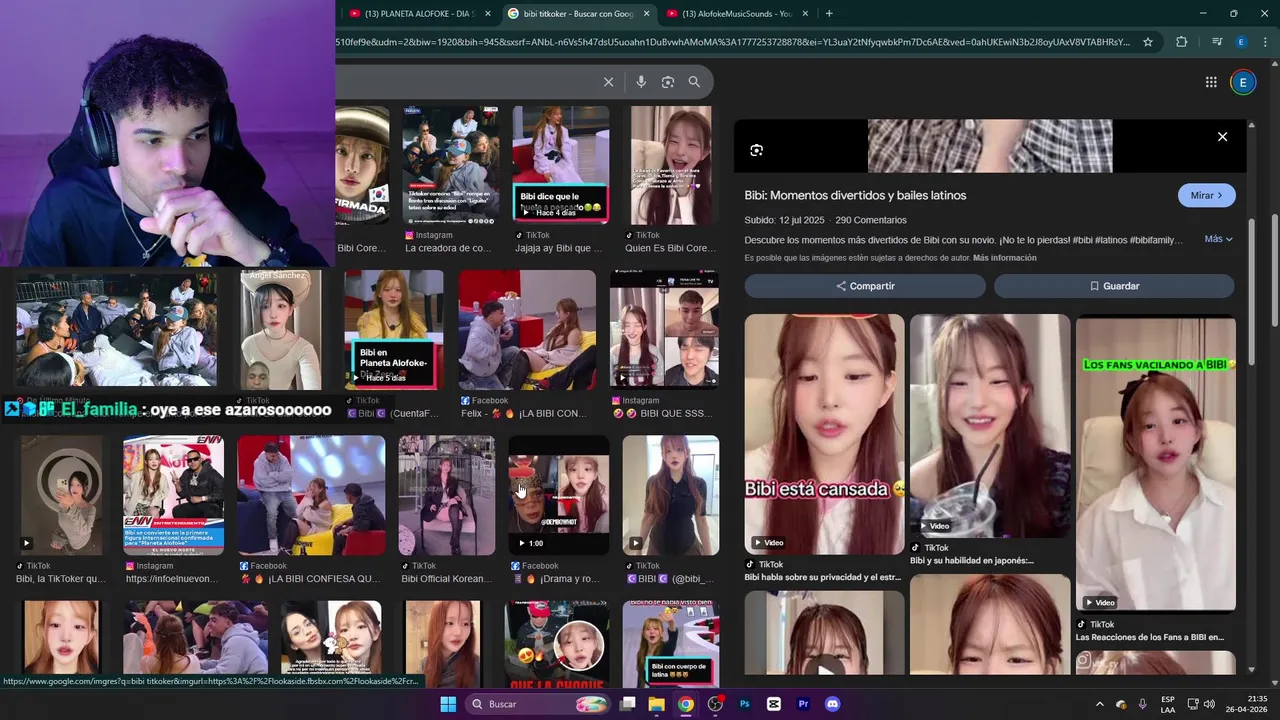Click the microphone icon in system tray
This screenshot has height=720, width=1280.
pos(1142,704)
